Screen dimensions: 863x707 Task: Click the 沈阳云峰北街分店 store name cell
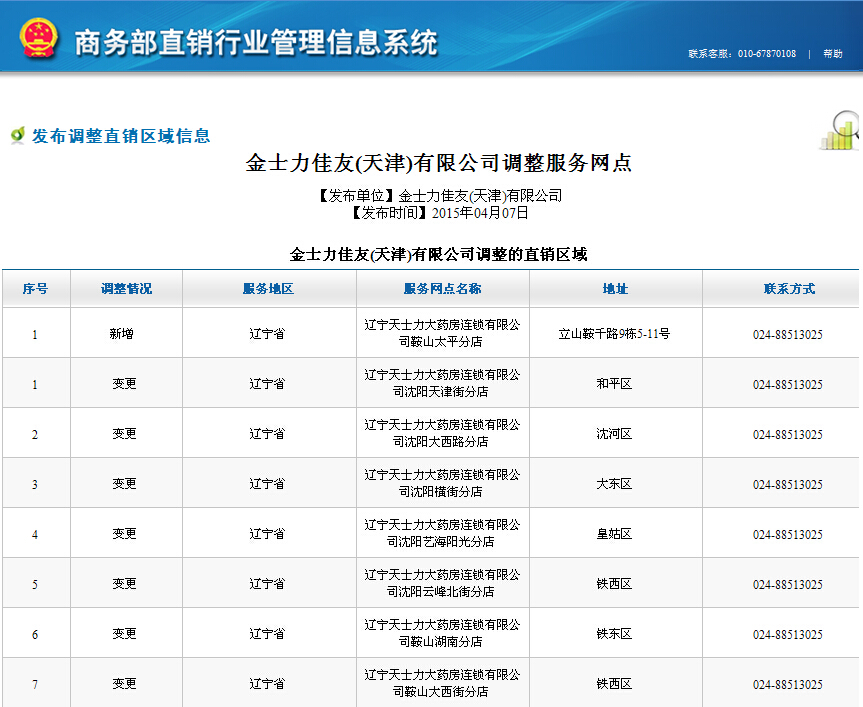(442, 583)
